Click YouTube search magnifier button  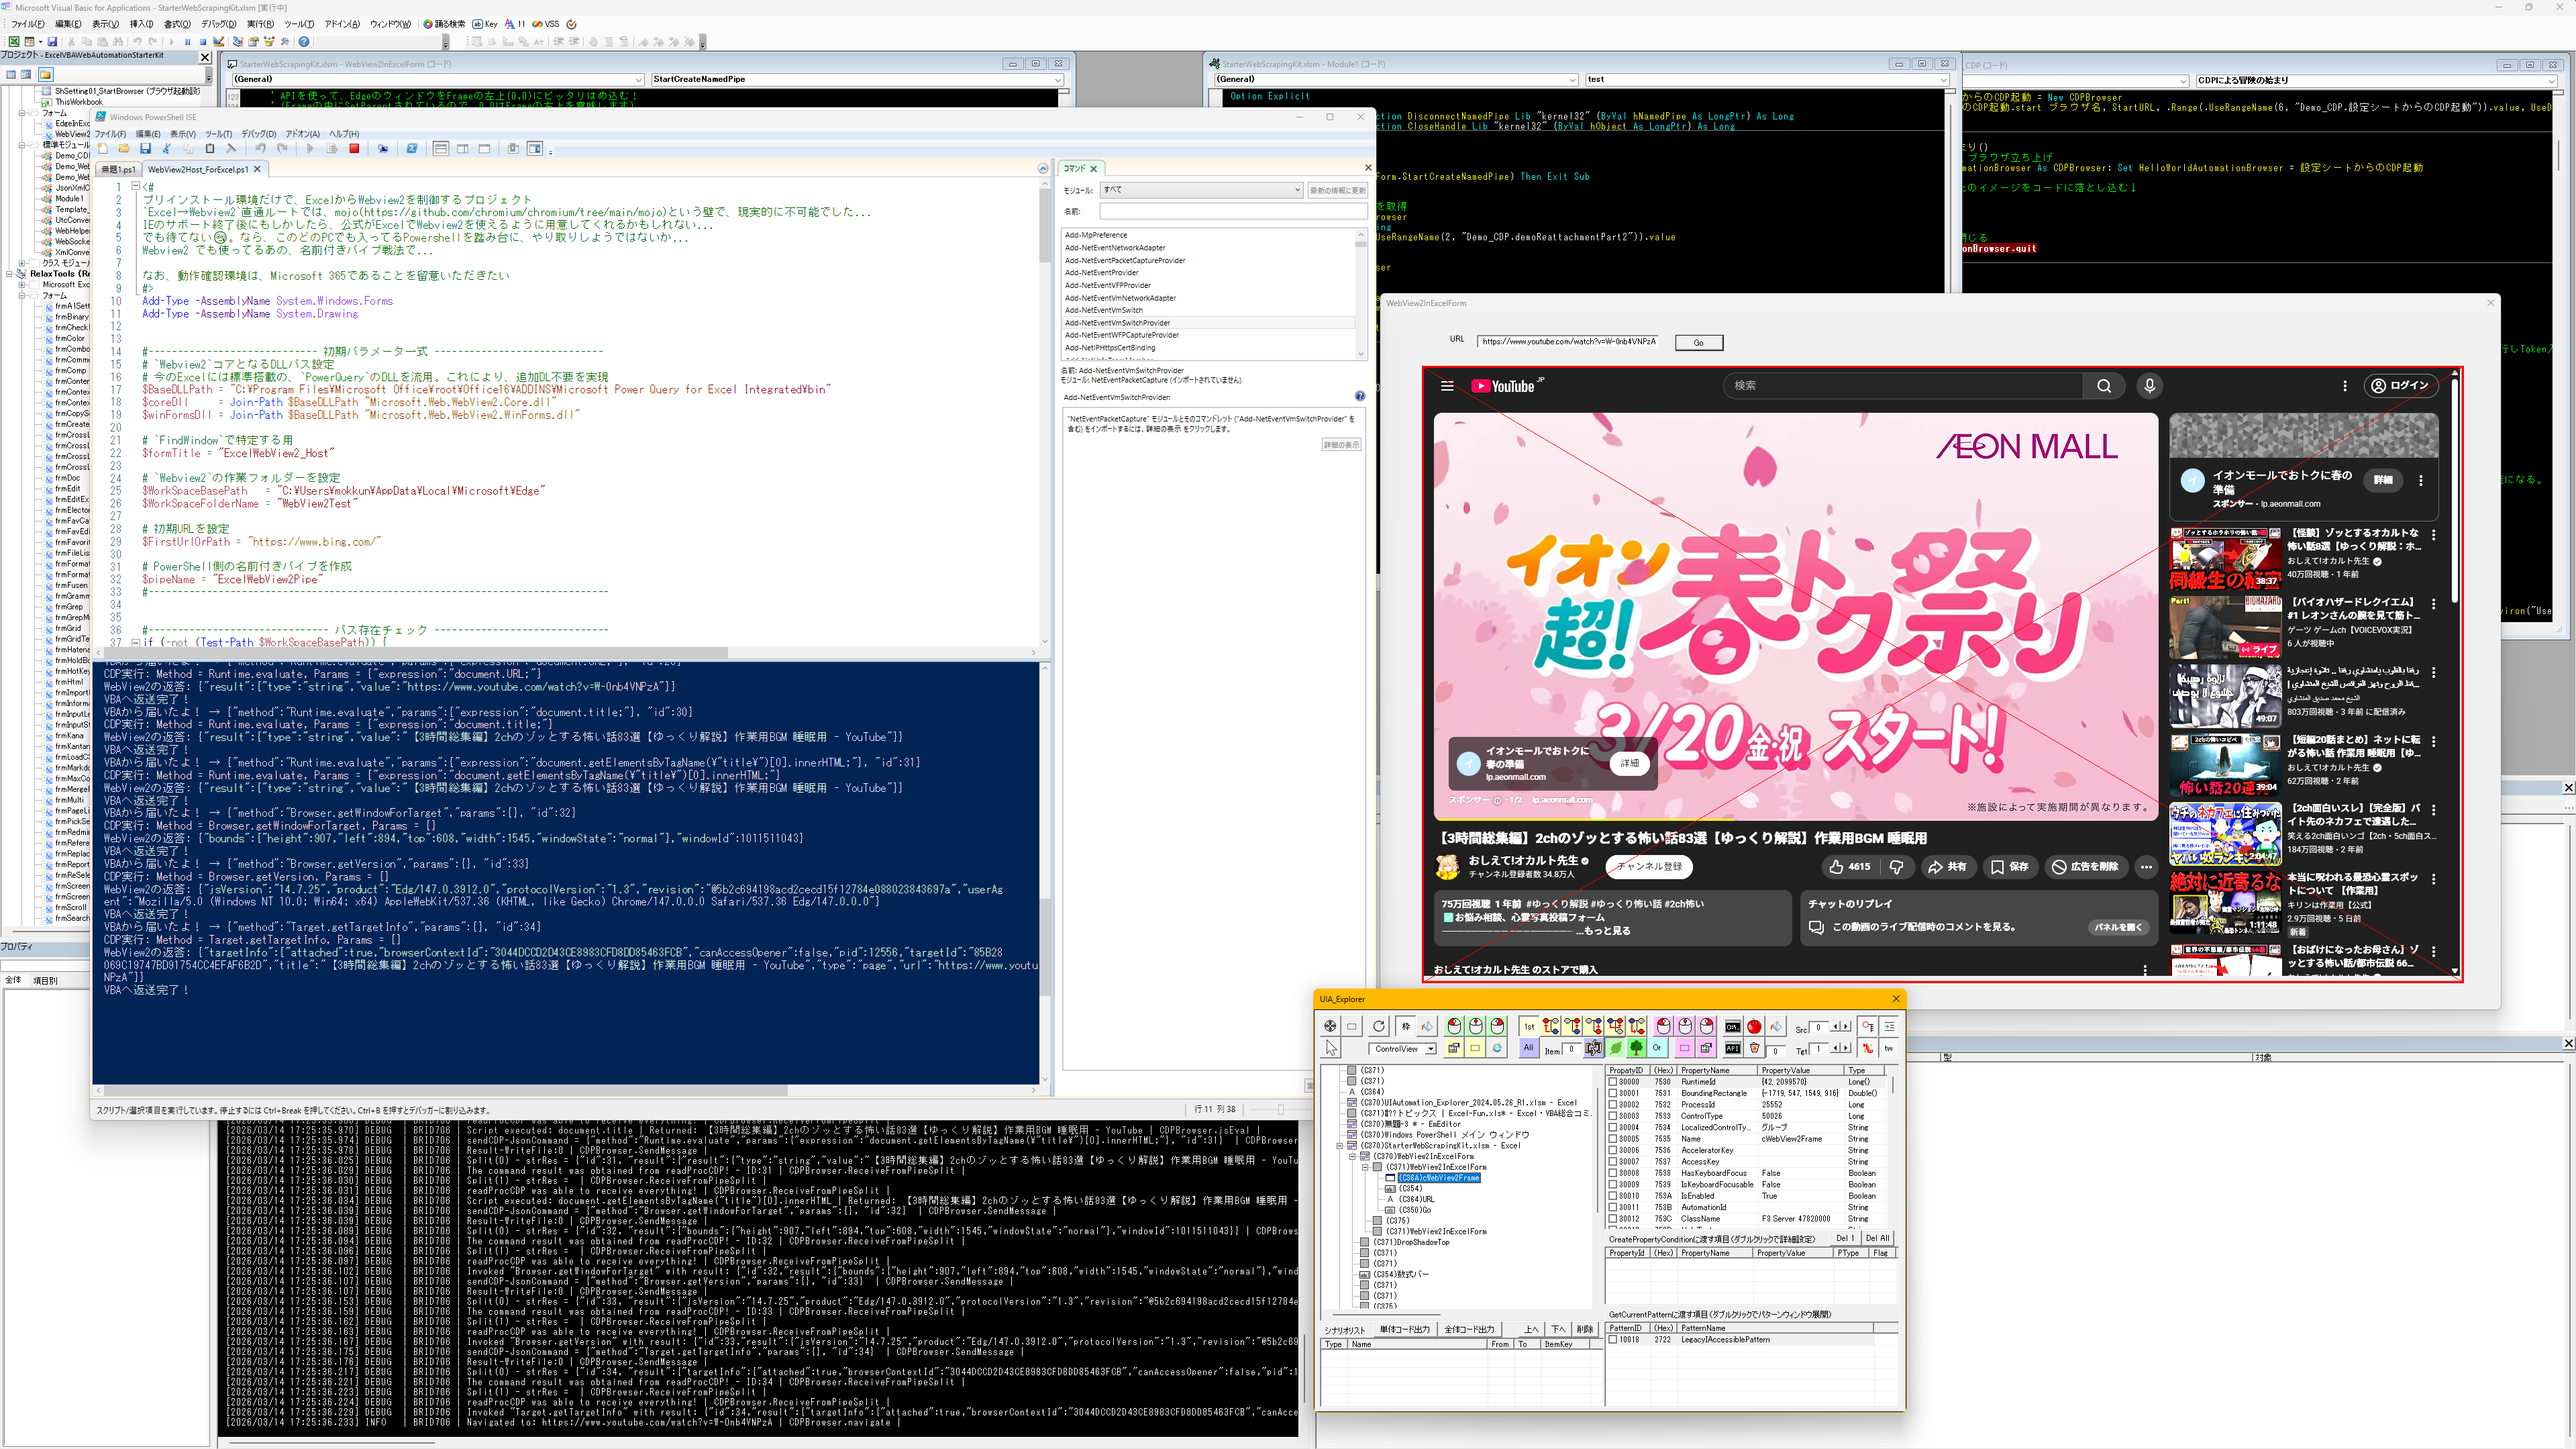tap(2104, 386)
